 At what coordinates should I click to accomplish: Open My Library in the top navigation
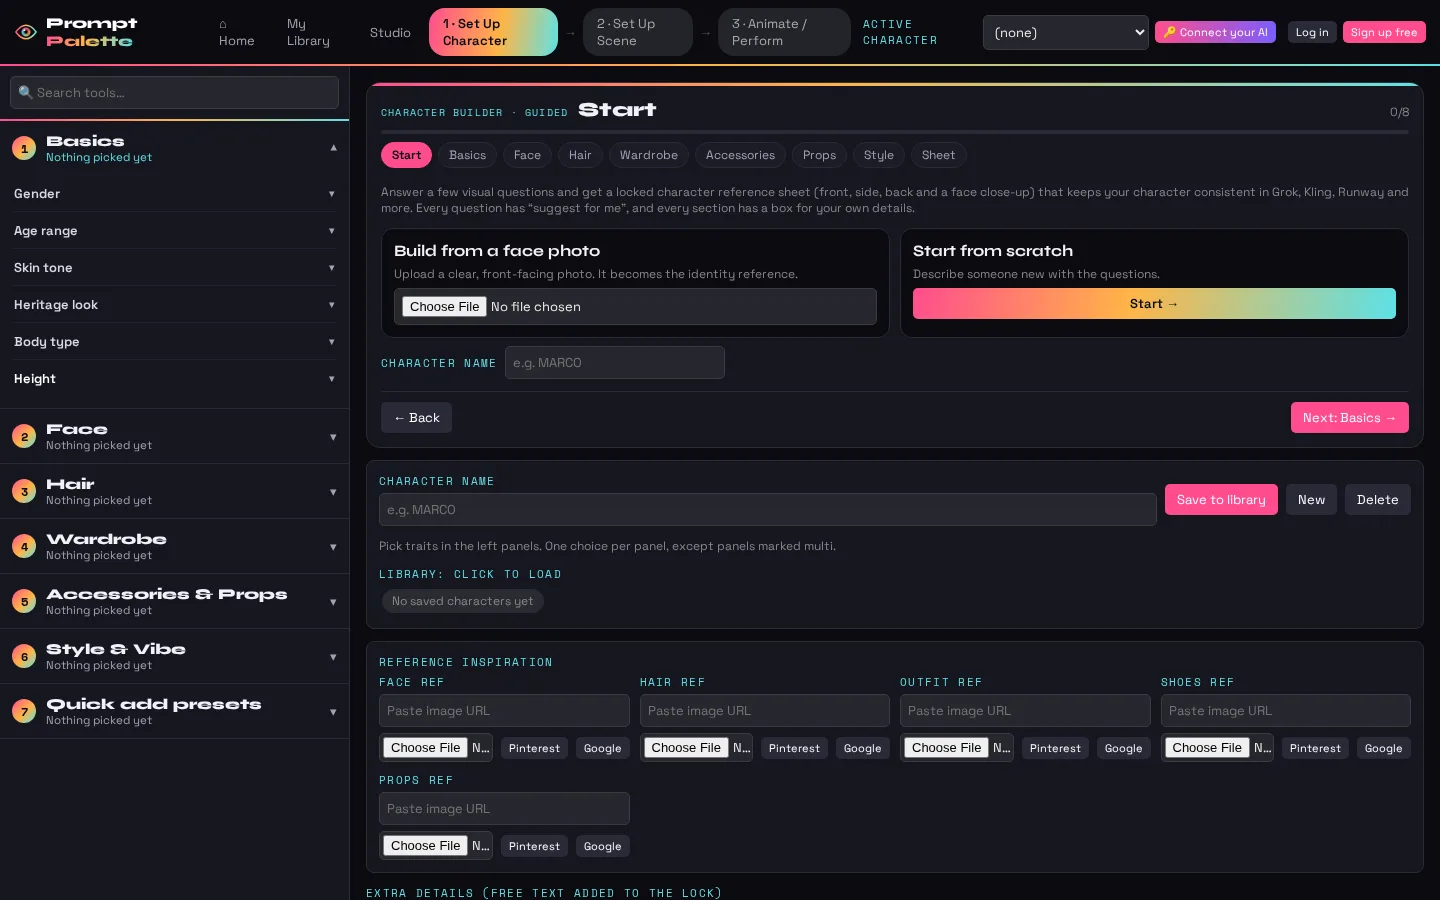308,32
